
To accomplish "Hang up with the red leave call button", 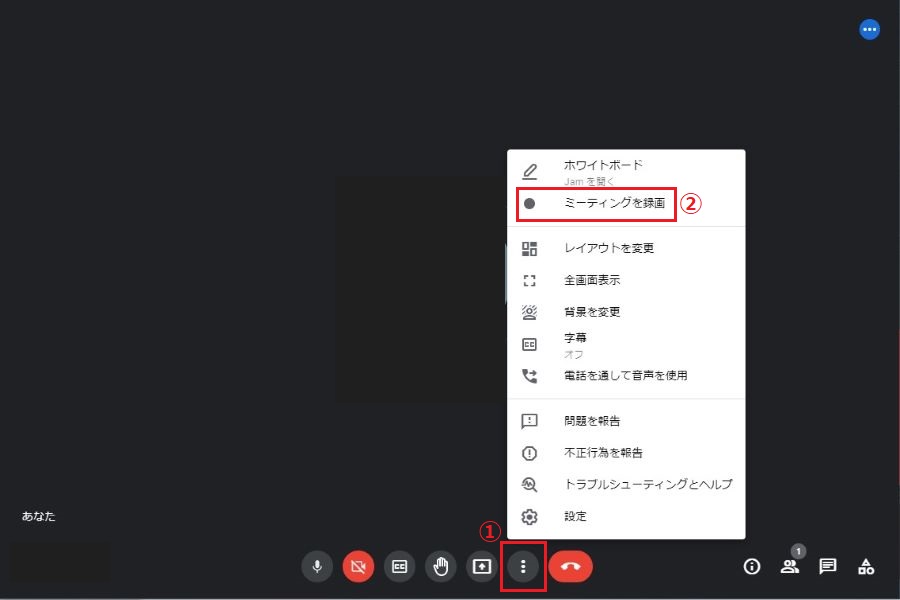I will 570,566.
